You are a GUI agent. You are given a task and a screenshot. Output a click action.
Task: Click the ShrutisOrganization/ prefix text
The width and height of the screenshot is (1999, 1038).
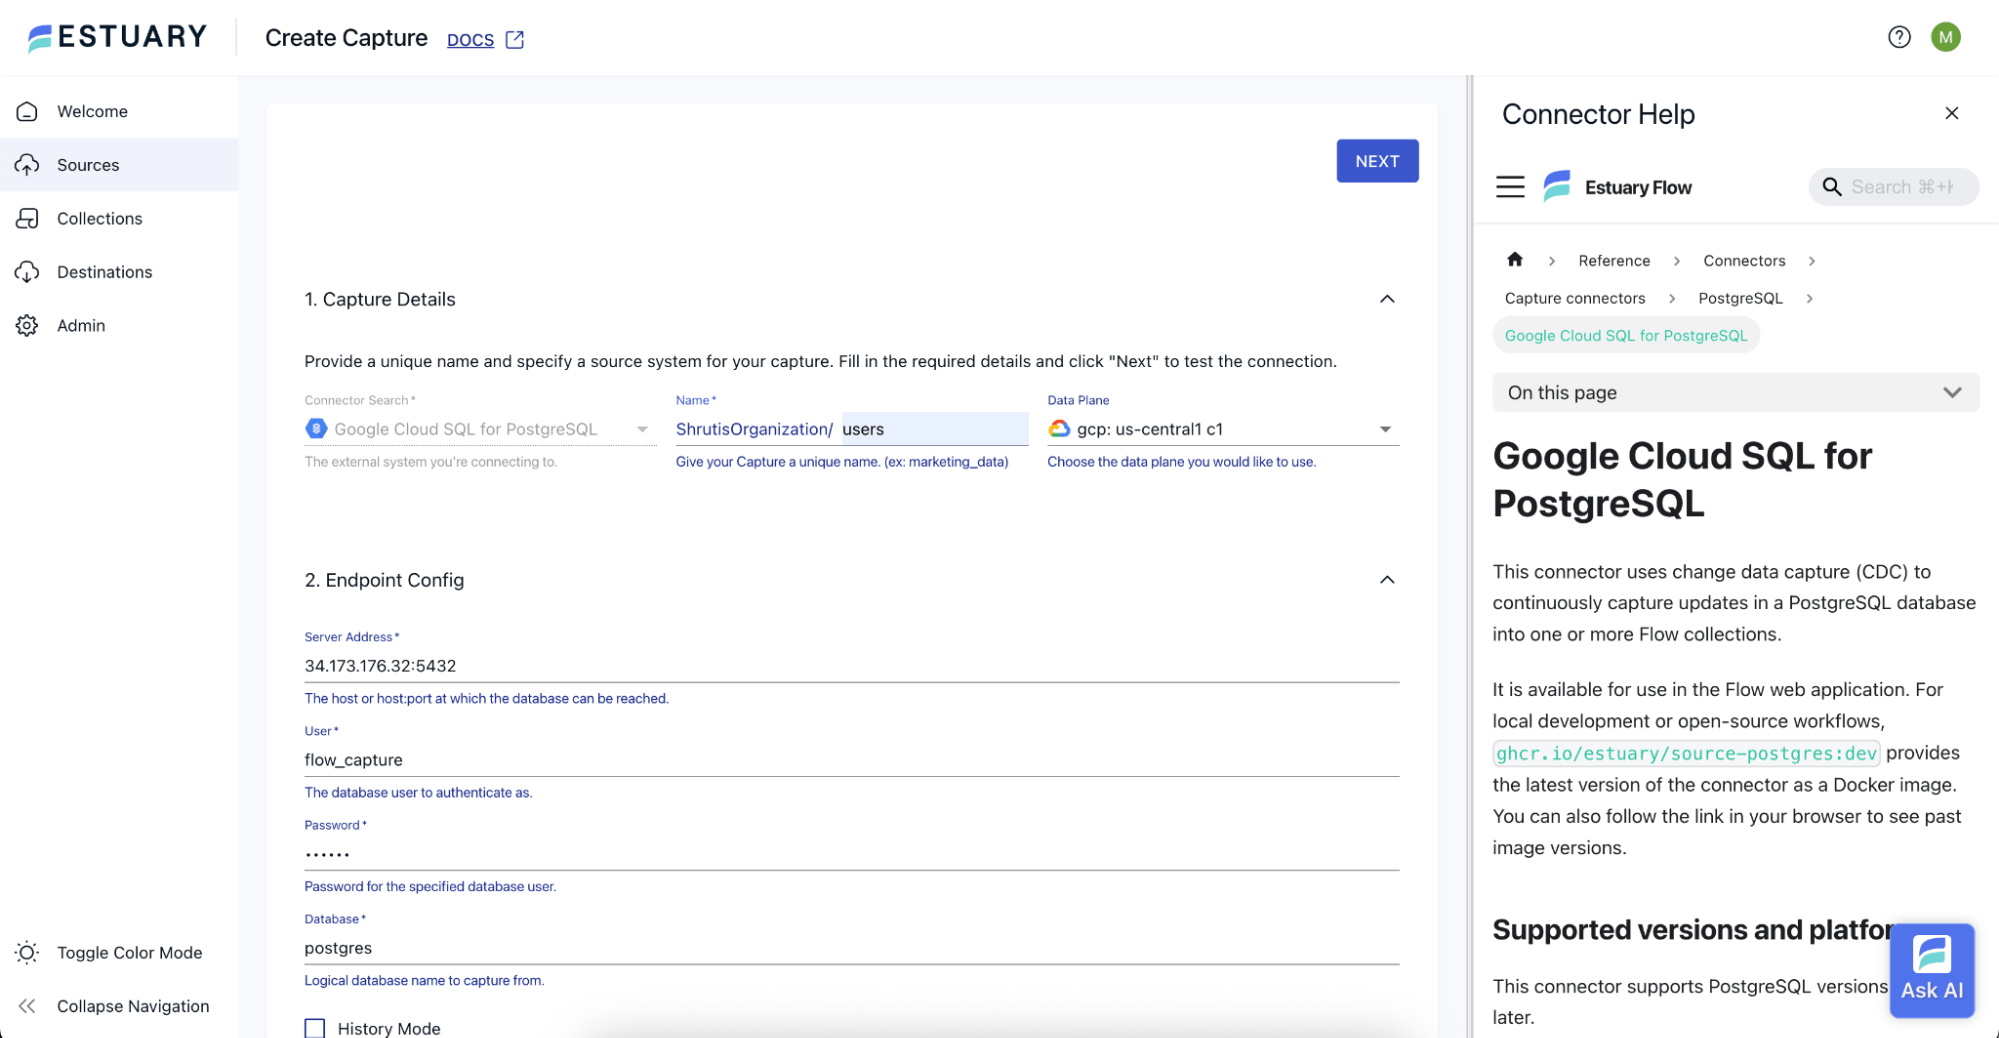point(754,429)
